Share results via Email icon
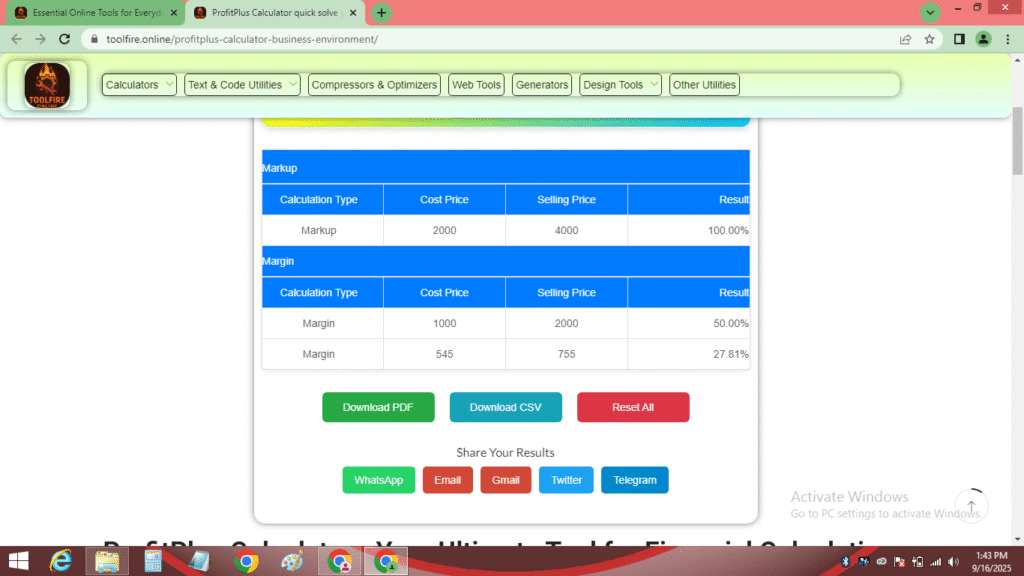1024x576 pixels. 447,480
